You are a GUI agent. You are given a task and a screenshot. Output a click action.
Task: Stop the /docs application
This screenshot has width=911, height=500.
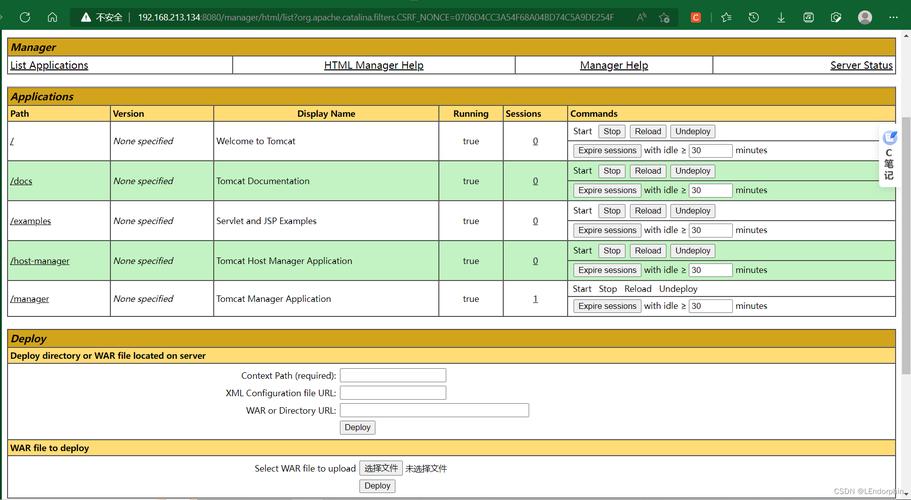pos(612,171)
